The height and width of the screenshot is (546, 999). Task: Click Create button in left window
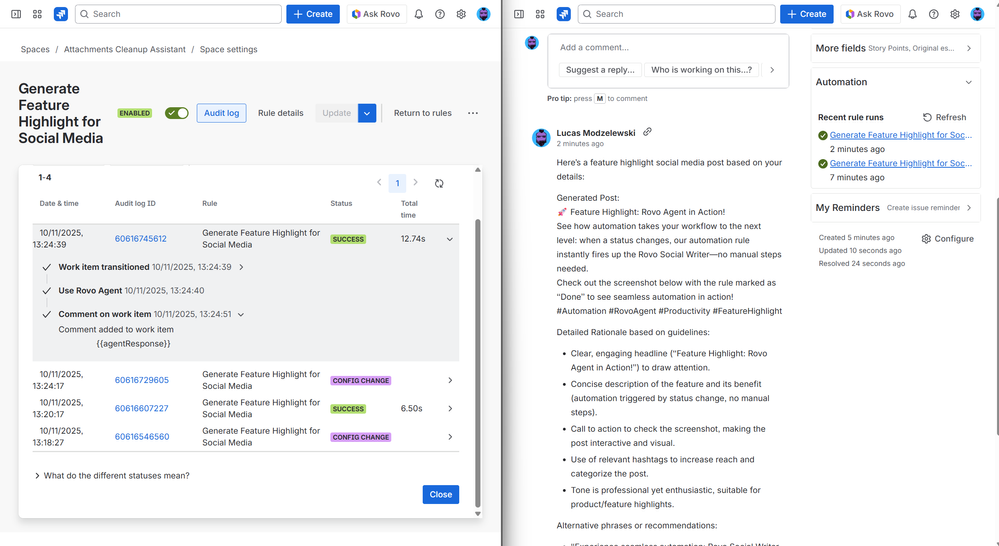(313, 14)
